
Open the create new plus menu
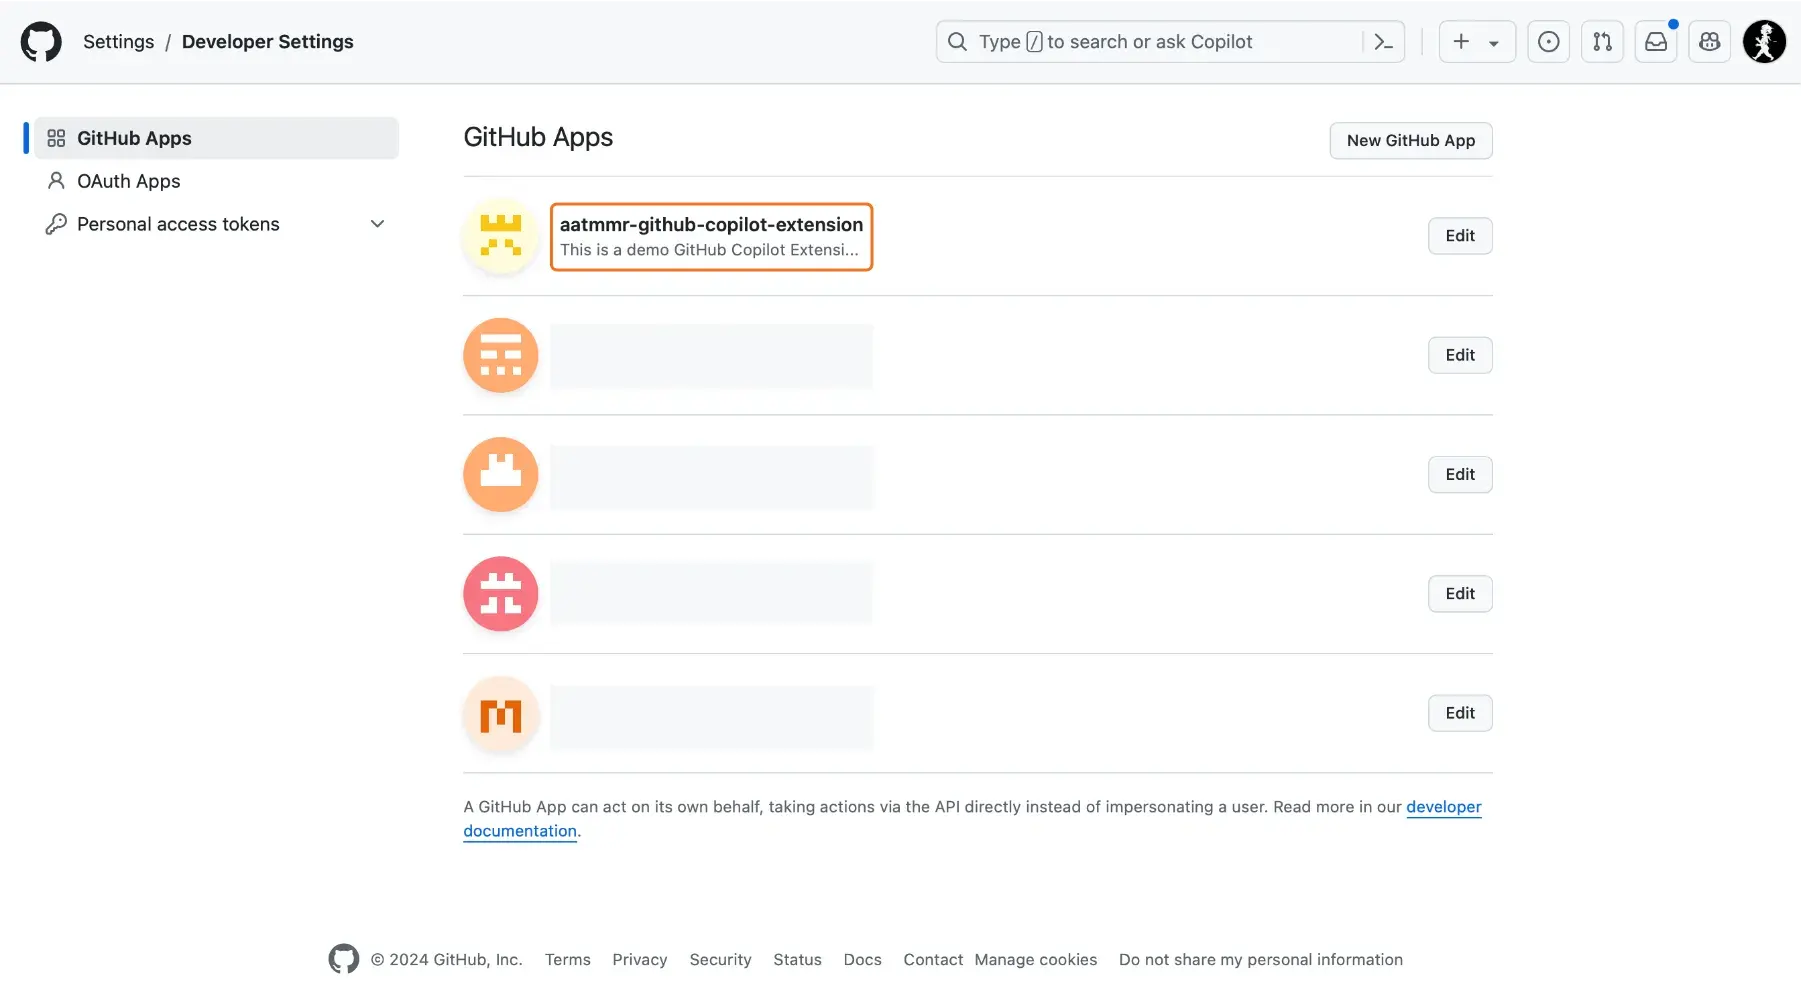click(1477, 42)
